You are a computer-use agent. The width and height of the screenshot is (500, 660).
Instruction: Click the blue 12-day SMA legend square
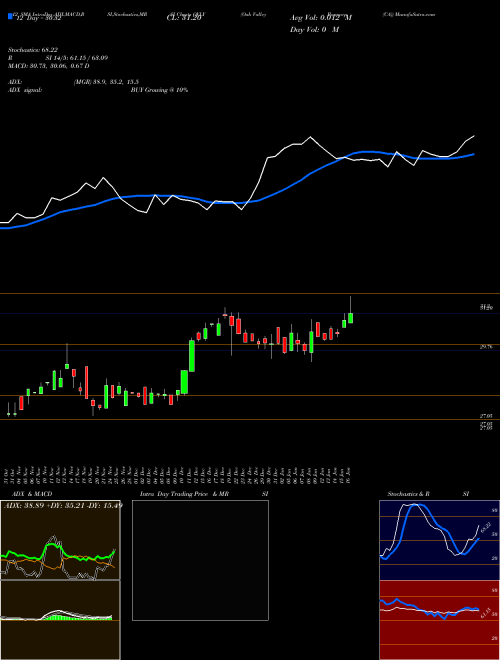tap(11, 16)
